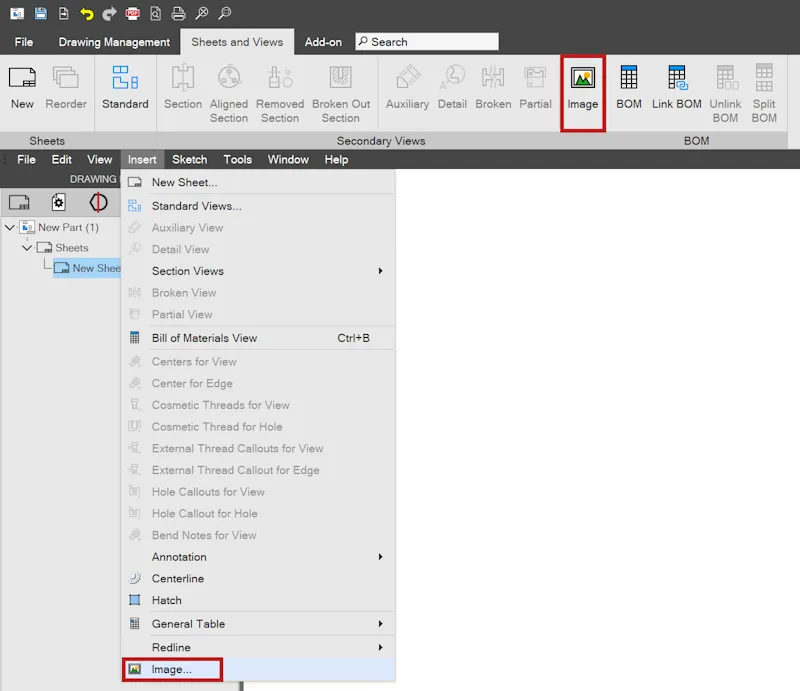Image resolution: width=800 pixels, height=691 pixels.
Task: Click the Save icon in quick access toolbar
Action: pos(40,13)
